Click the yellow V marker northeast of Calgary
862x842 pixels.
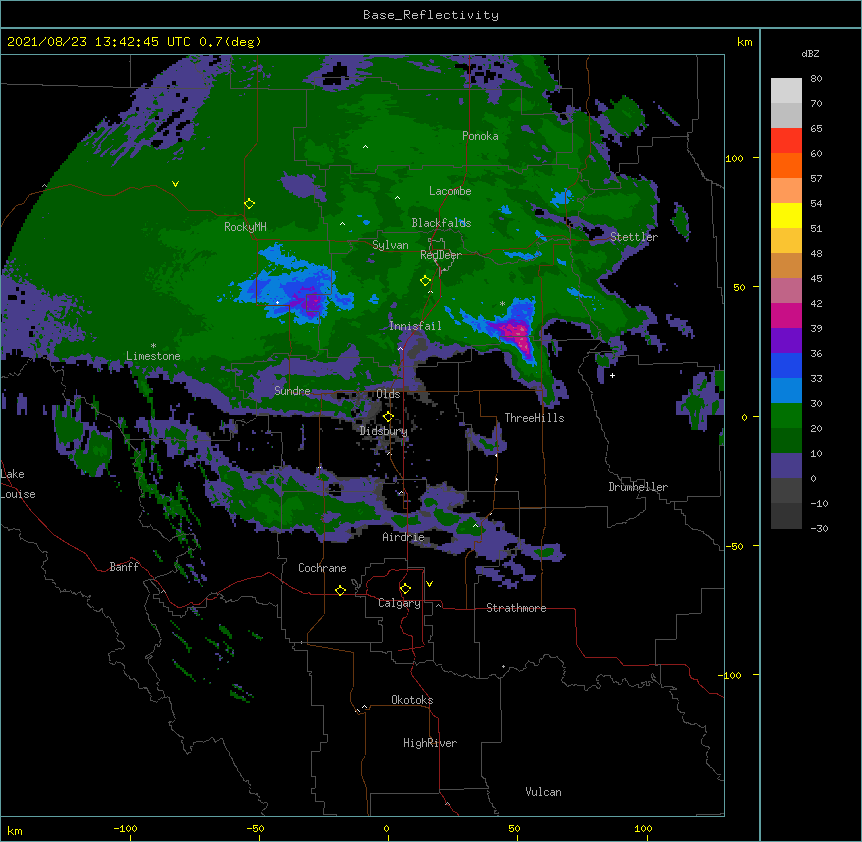(429, 584)
